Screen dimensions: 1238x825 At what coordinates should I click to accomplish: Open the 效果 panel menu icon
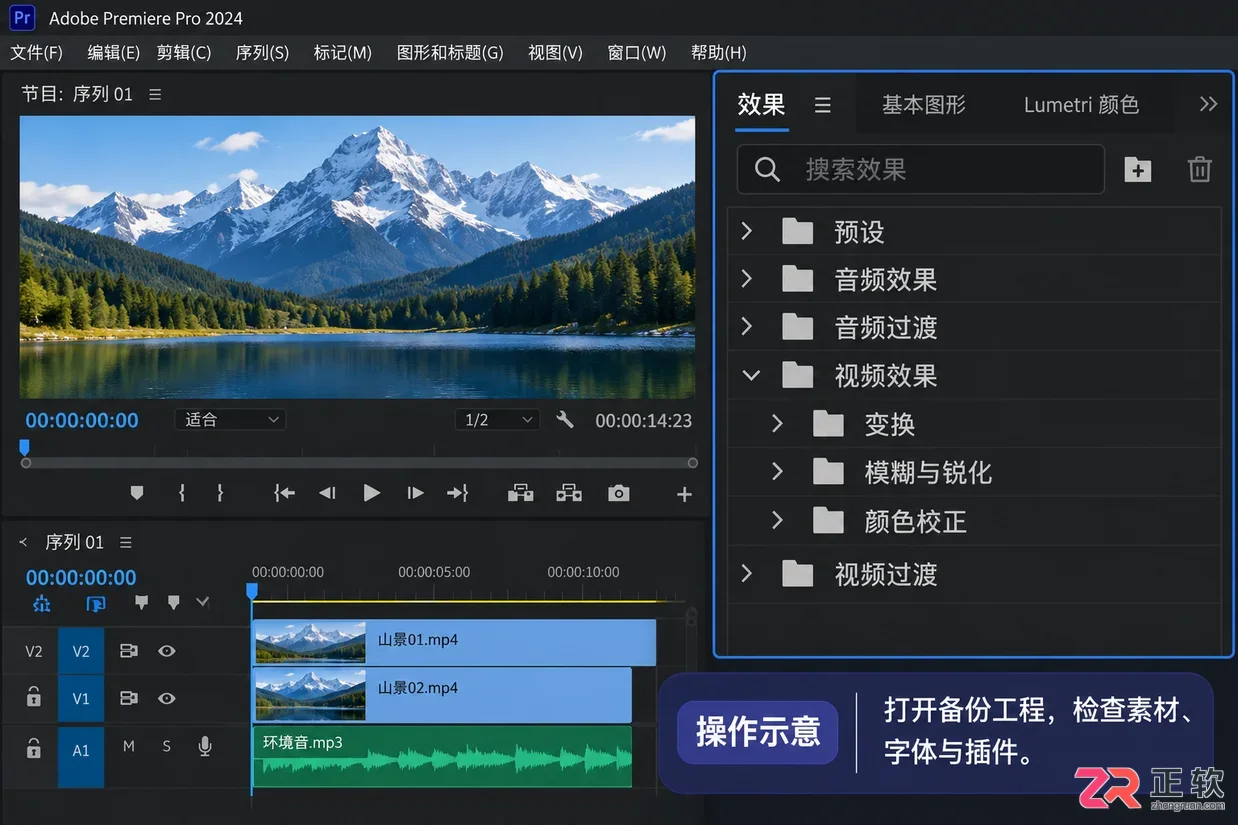[823, 105]
